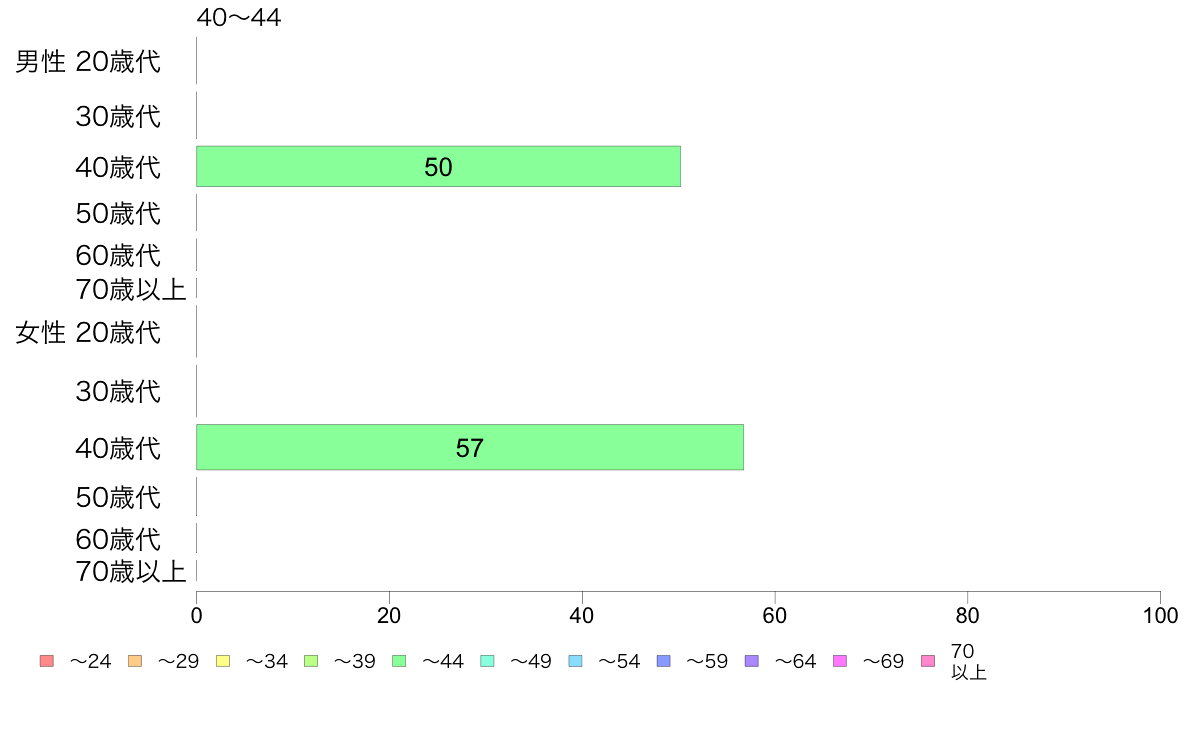Click the 40~44 chart title

coord(239,17)
